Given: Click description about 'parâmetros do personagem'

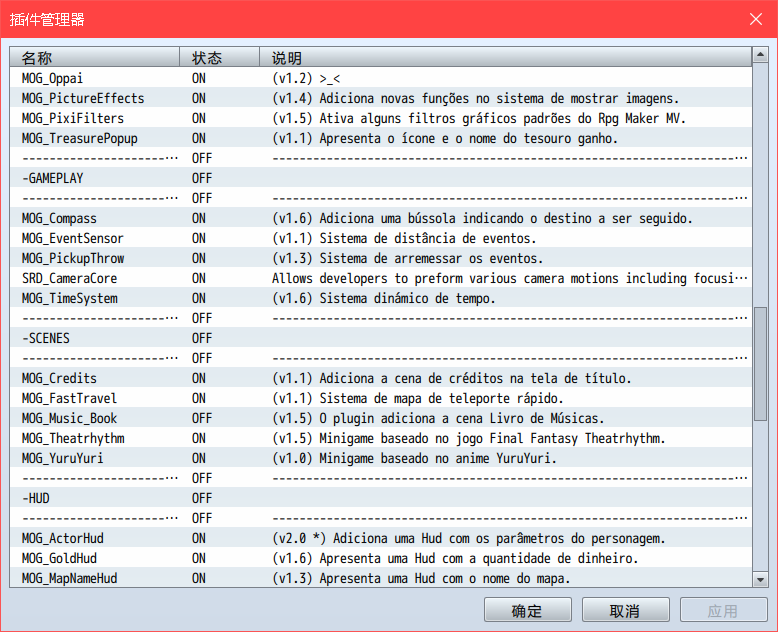Looking at the screenshot, I should (468, 538).
